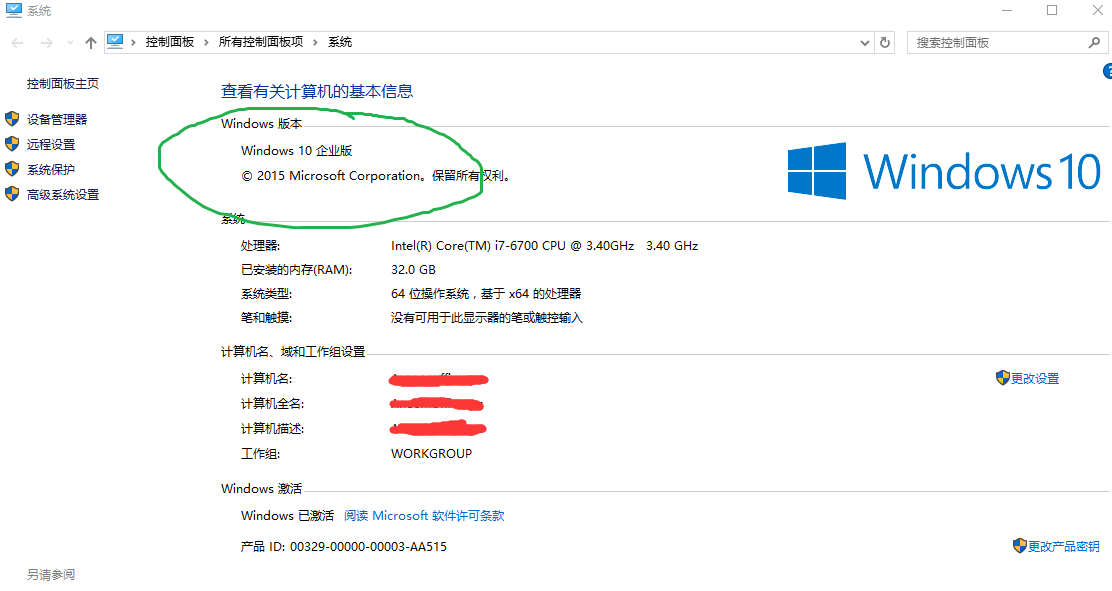
Task: Click shield icon beside 远程设置
Action: [12, 144]
